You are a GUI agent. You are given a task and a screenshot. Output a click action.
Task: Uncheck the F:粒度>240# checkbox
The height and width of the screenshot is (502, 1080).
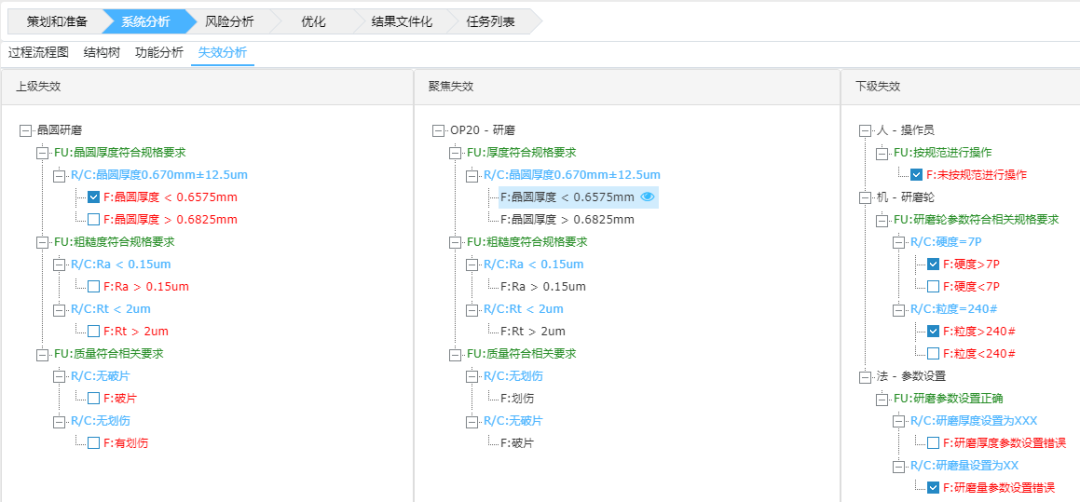933,331
